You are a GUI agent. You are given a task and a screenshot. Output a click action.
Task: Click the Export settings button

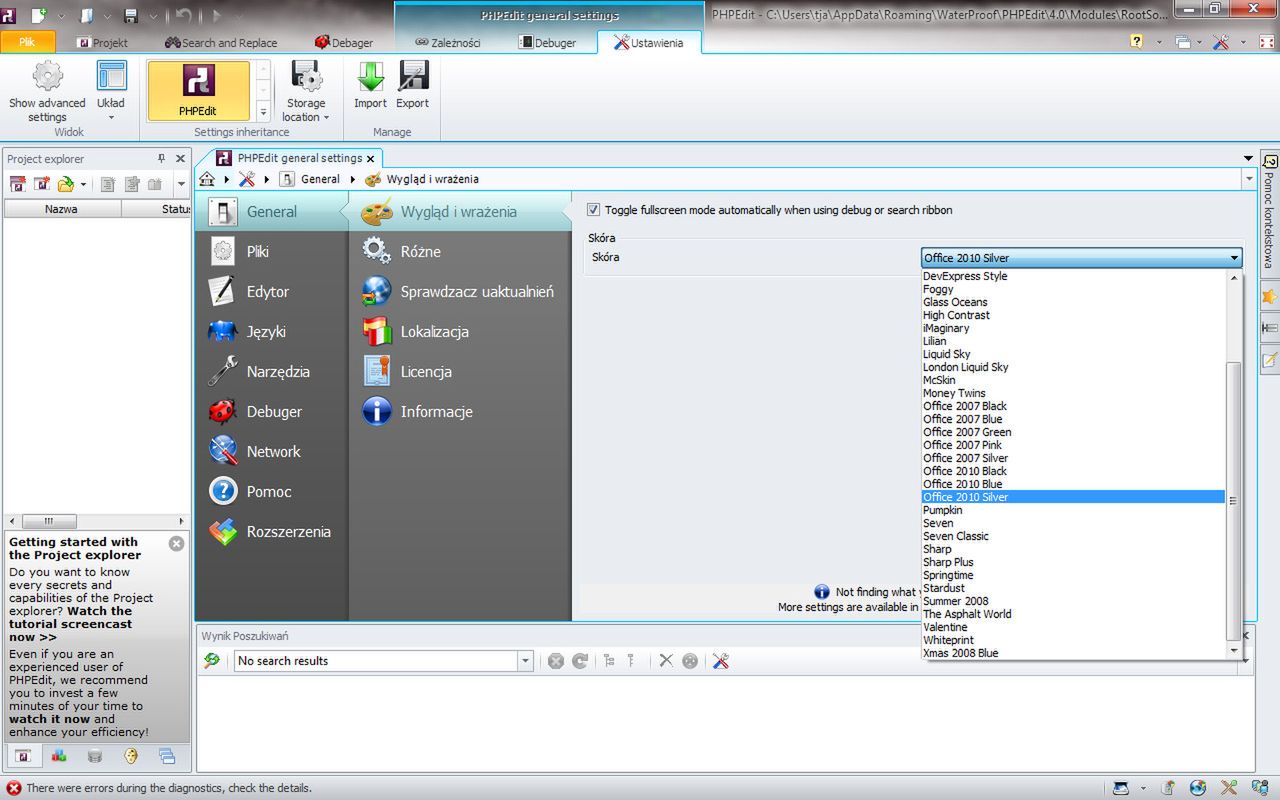pyautogui.click(x=412, y=86)
